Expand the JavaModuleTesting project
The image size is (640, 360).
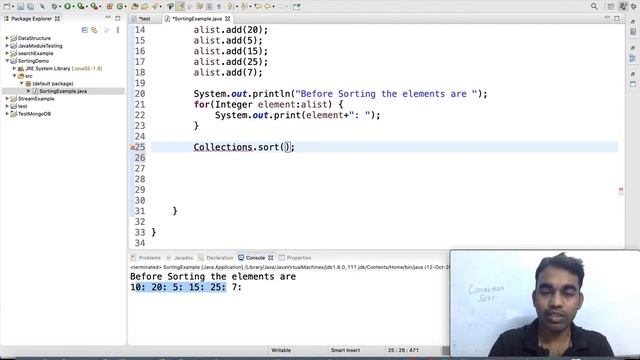(x=7, y=46)
